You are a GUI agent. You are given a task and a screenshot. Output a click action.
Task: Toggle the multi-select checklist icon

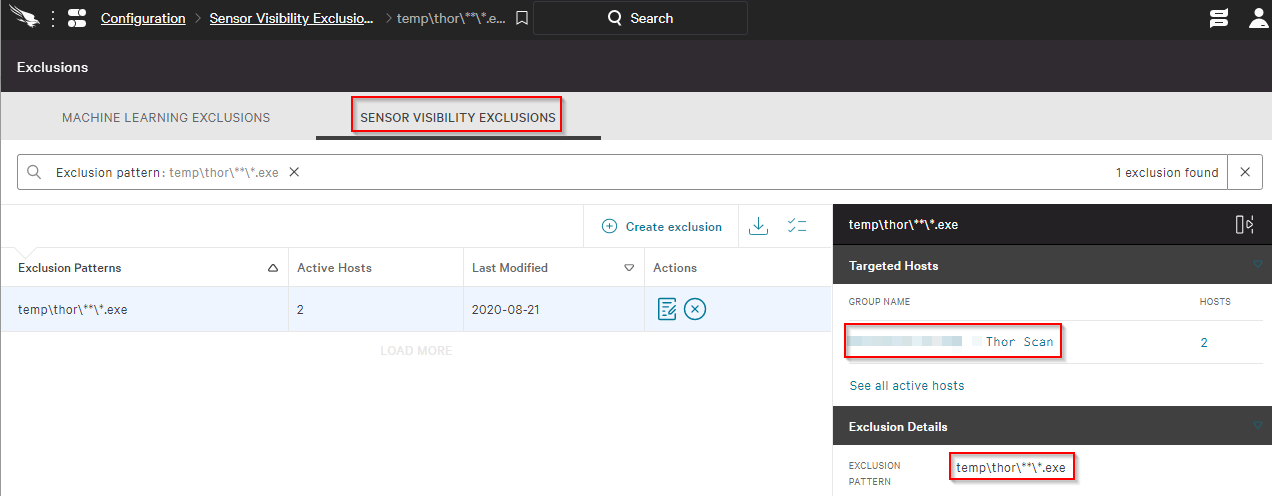(796, 226)
